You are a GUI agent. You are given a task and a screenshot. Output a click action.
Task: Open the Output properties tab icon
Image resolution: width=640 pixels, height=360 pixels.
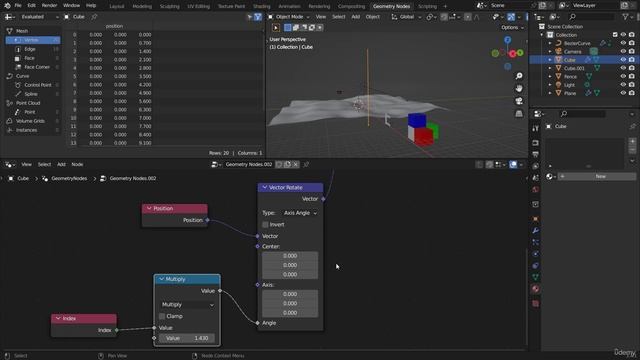click(x=536, y=154)
